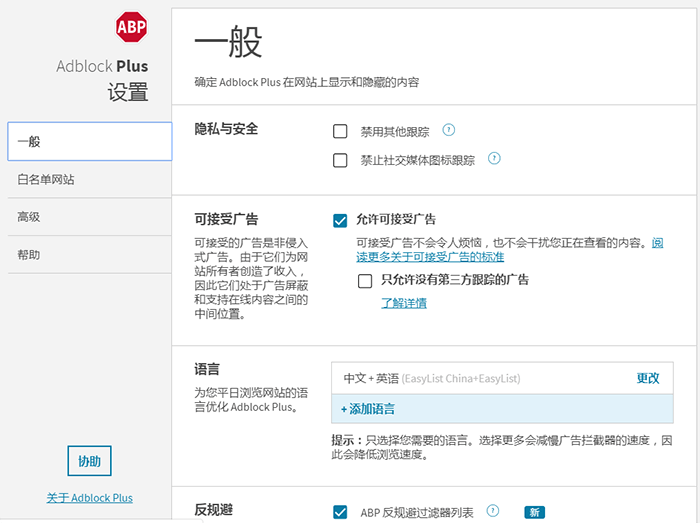
Task: Select the 一般 tab in the sidebar
Action: 90,141
